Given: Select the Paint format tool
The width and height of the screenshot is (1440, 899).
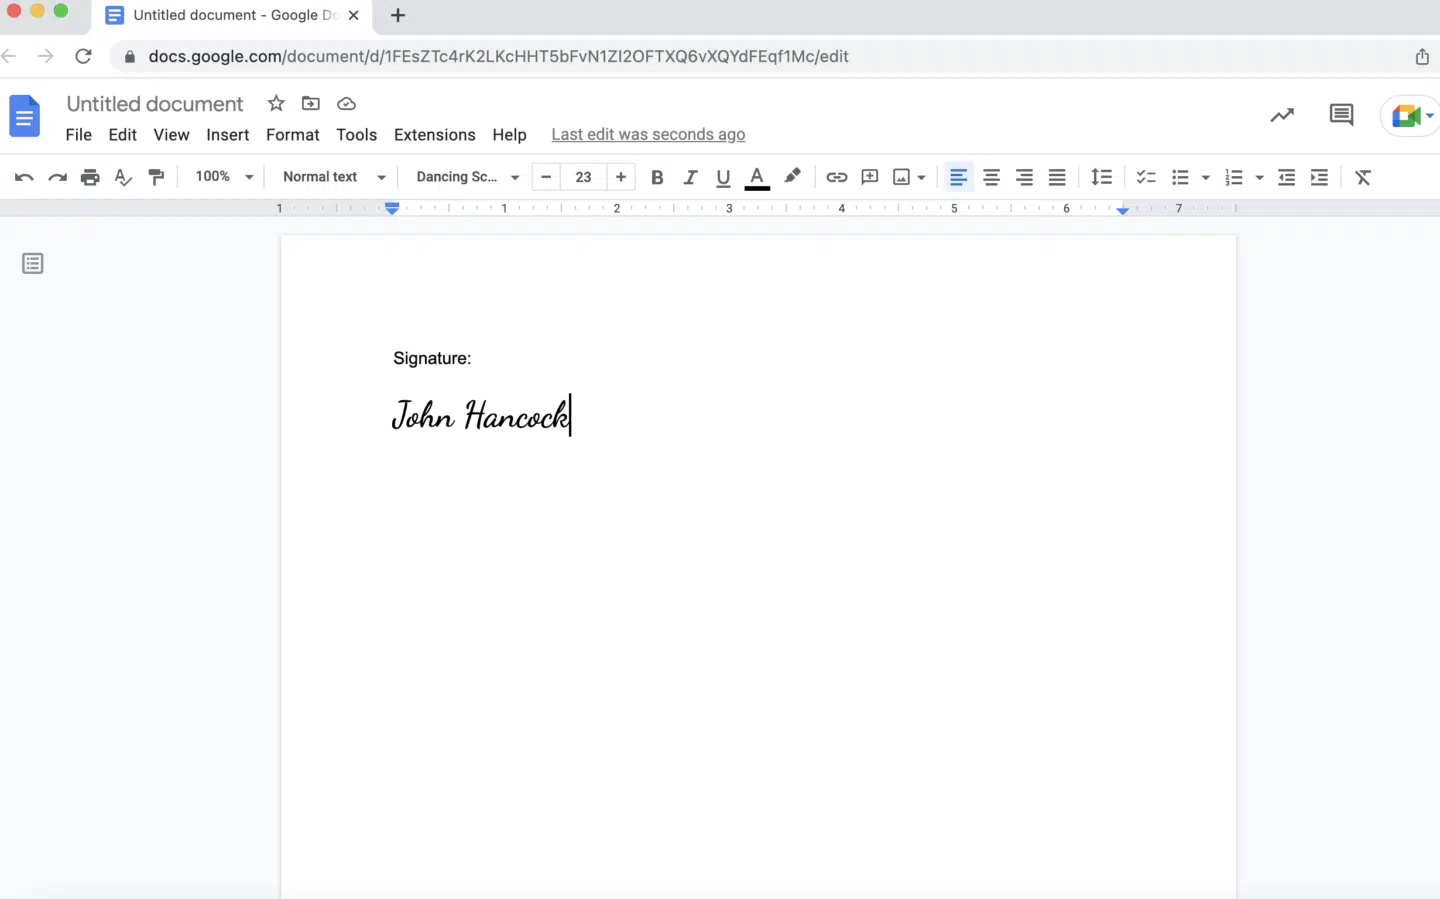Looking at the screenshot, I should point(156,177).
